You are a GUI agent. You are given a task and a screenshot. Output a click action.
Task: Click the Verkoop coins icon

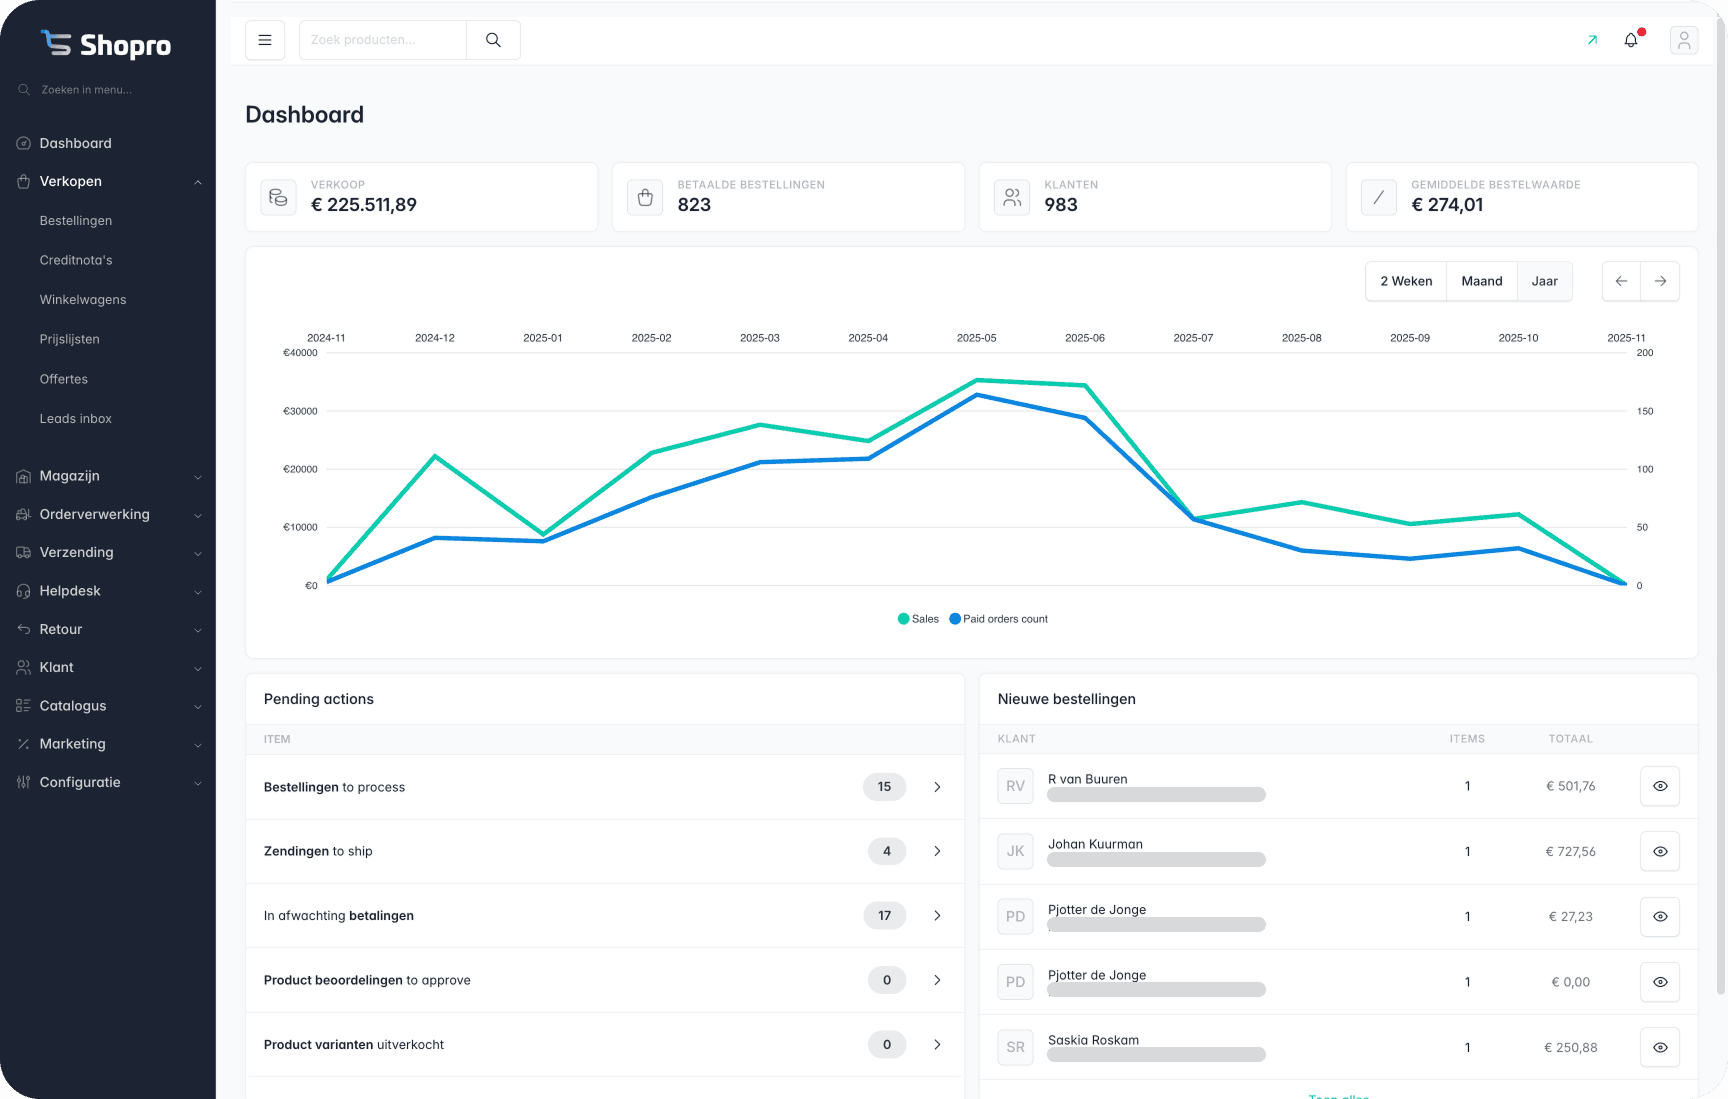[x=279, y=197]
